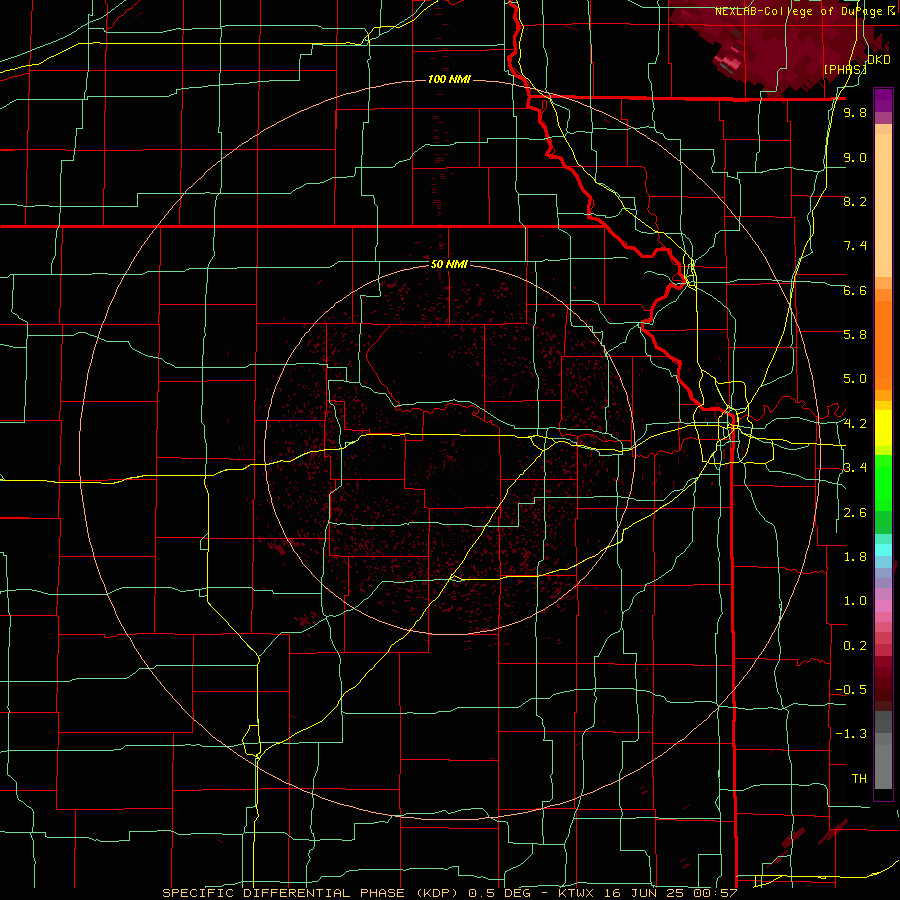Click the 16 JUN 25 date text
900x900 pixels.
(x=645, y=893)
